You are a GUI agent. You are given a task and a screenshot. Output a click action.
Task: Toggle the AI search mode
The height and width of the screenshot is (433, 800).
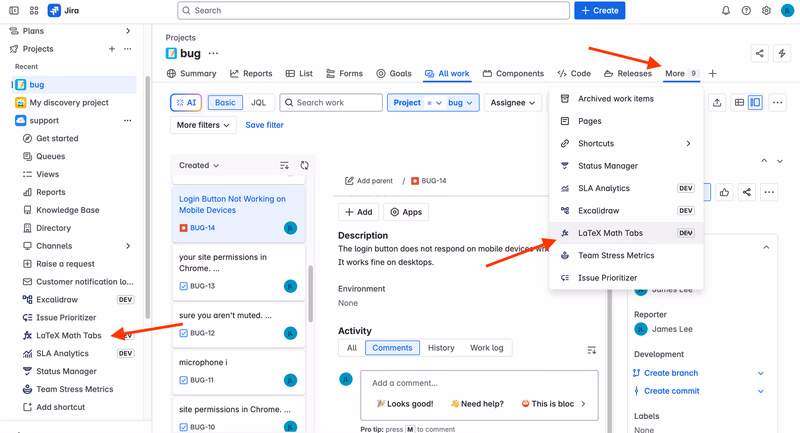pos(186,103)
